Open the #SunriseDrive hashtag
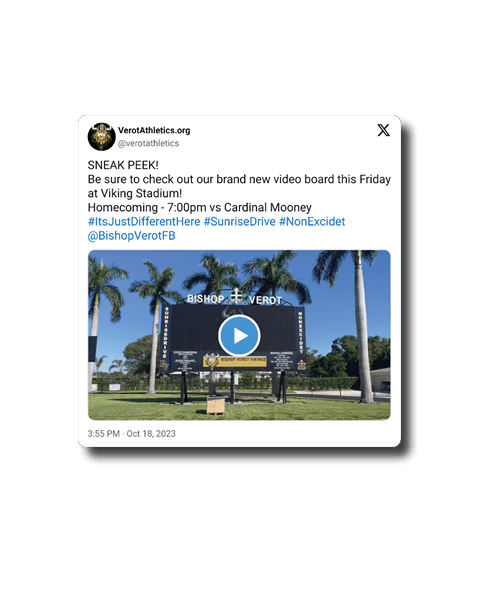This screenshot has width=498, height=589. coord(240,222)
